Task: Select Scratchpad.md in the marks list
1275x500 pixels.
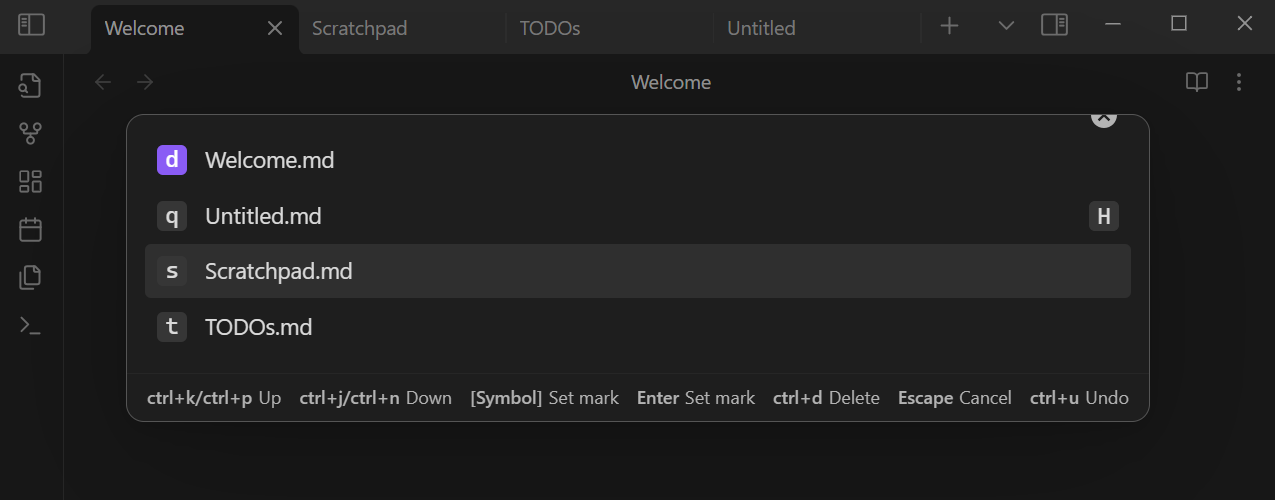Action: [638, 271]
